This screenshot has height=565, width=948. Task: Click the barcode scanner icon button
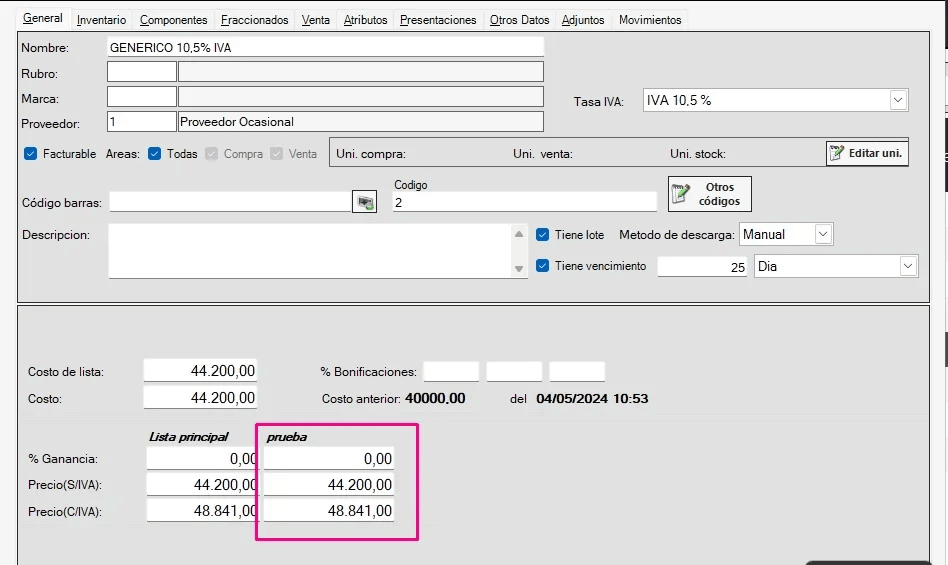[x=365, y=202]
